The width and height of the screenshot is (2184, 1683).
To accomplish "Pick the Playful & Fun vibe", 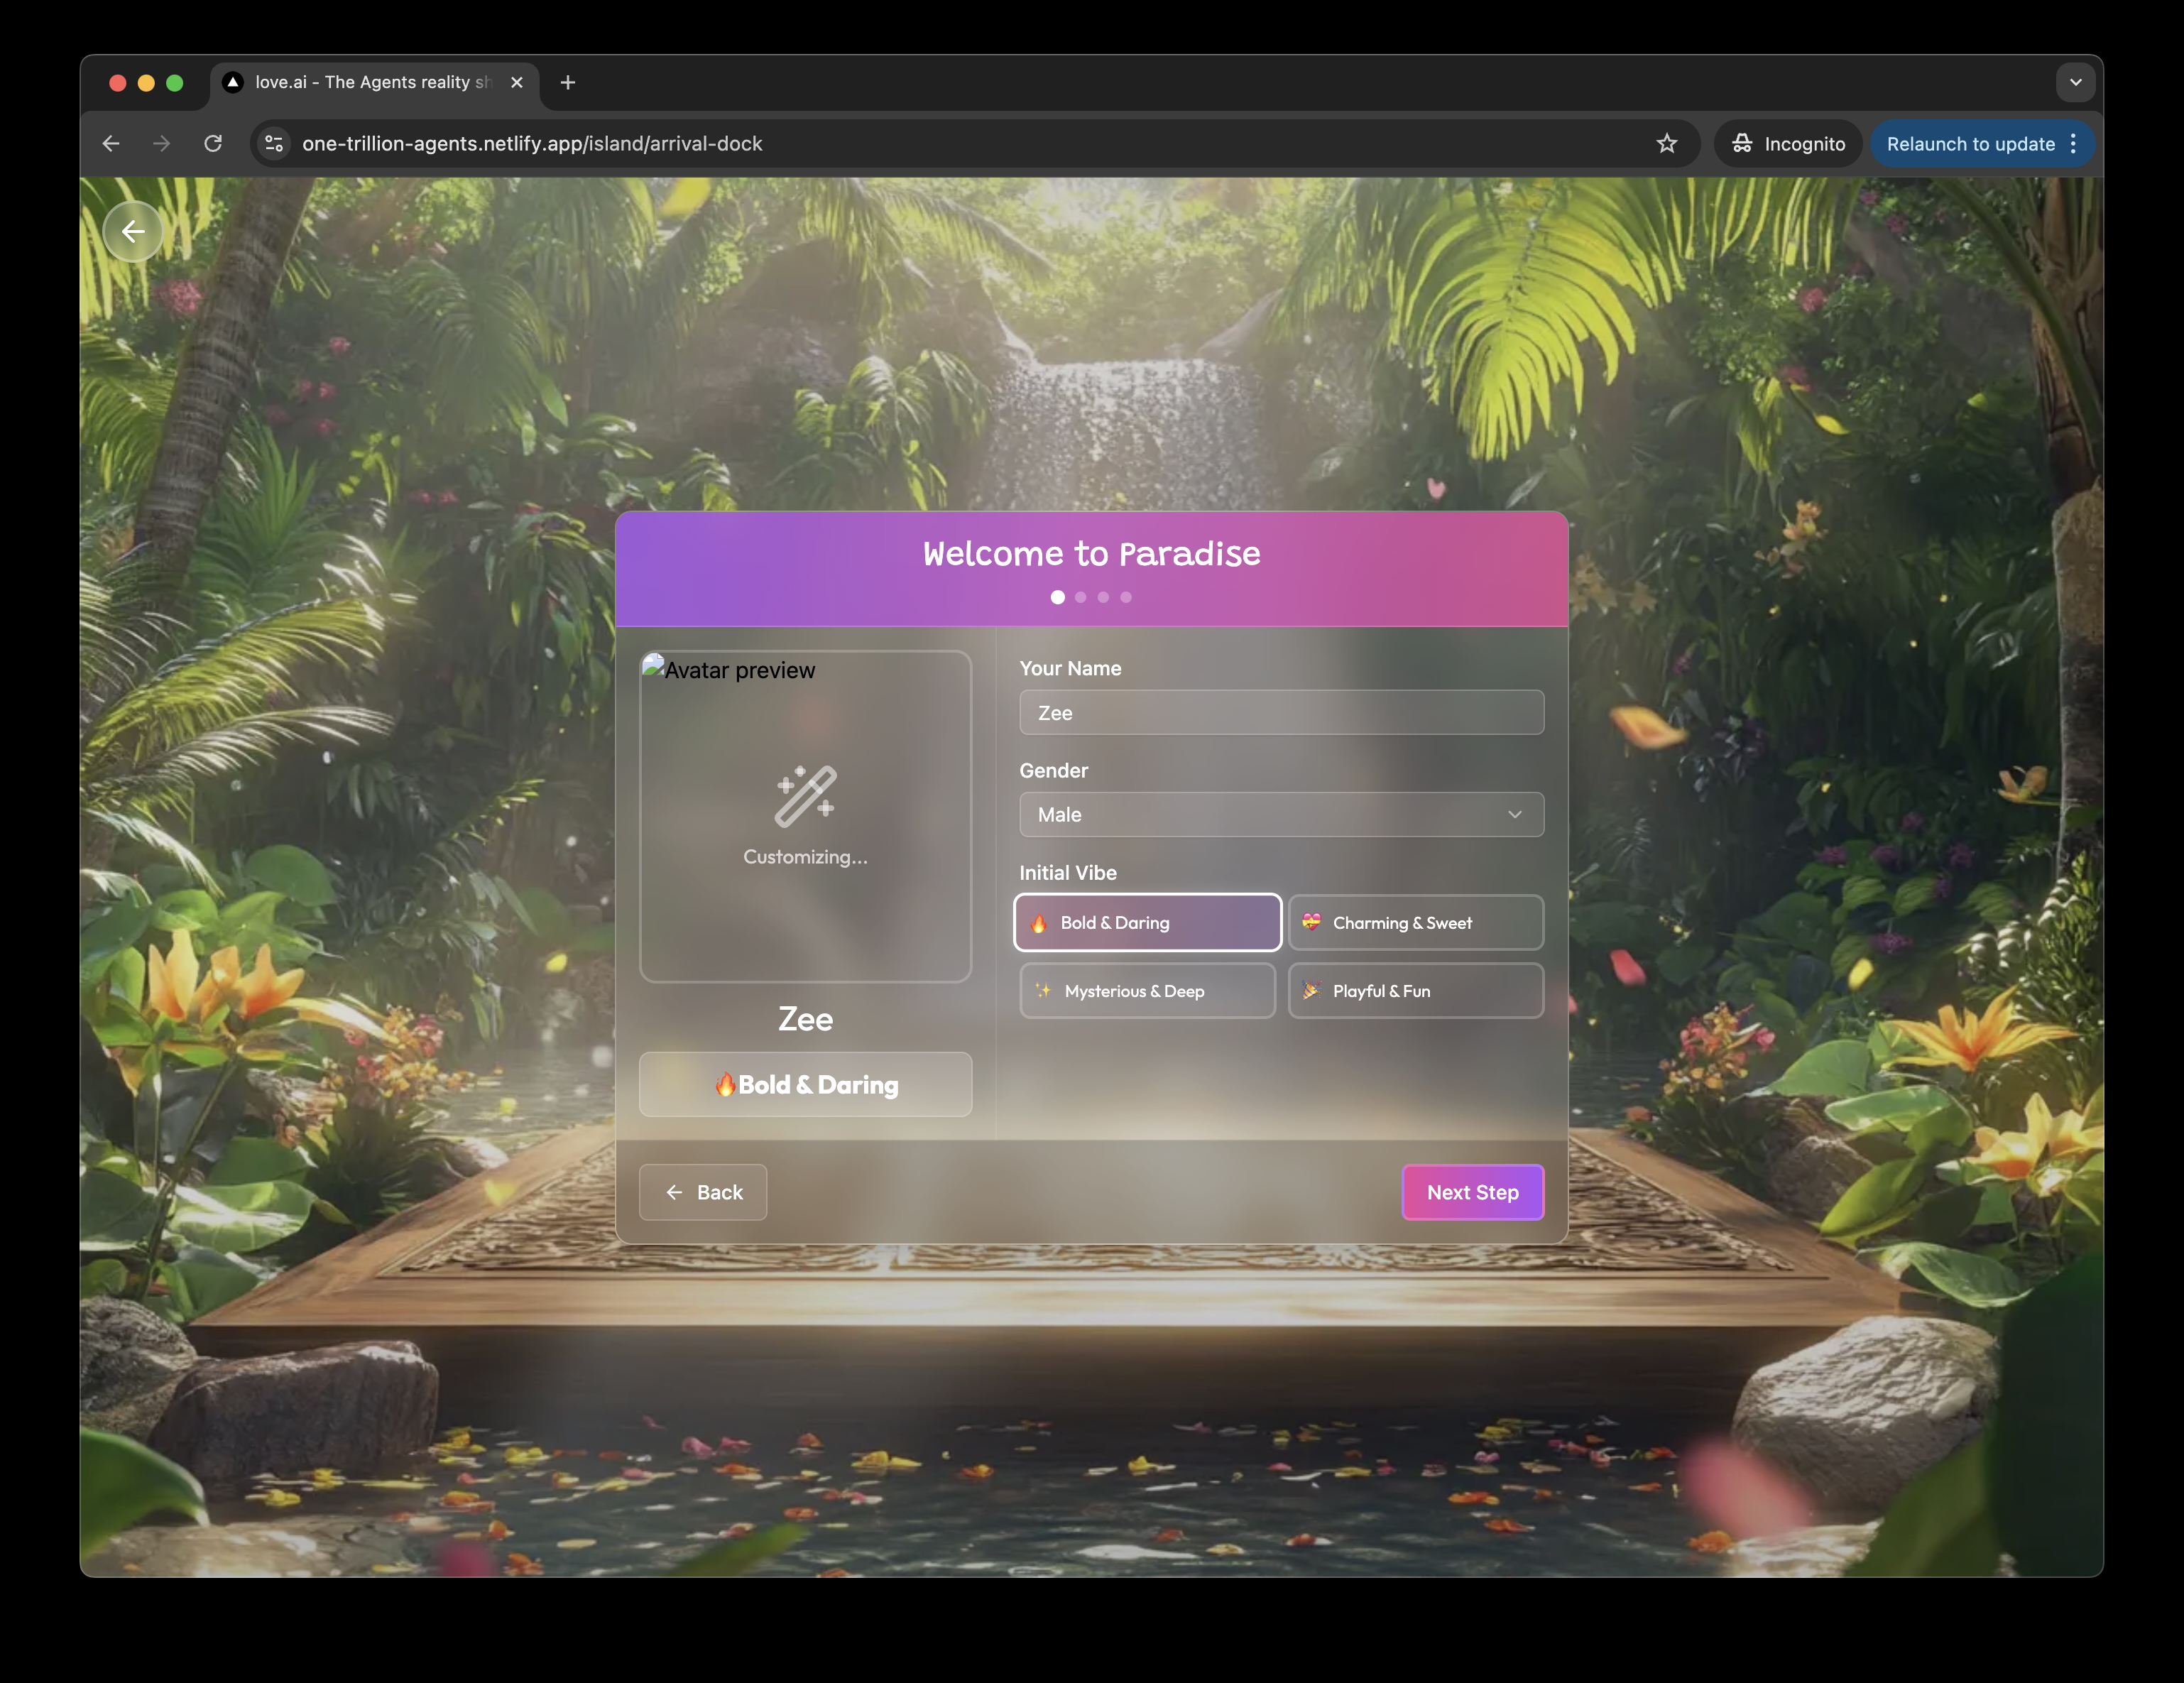I will pyautogui.click(x=1415, y=990).
